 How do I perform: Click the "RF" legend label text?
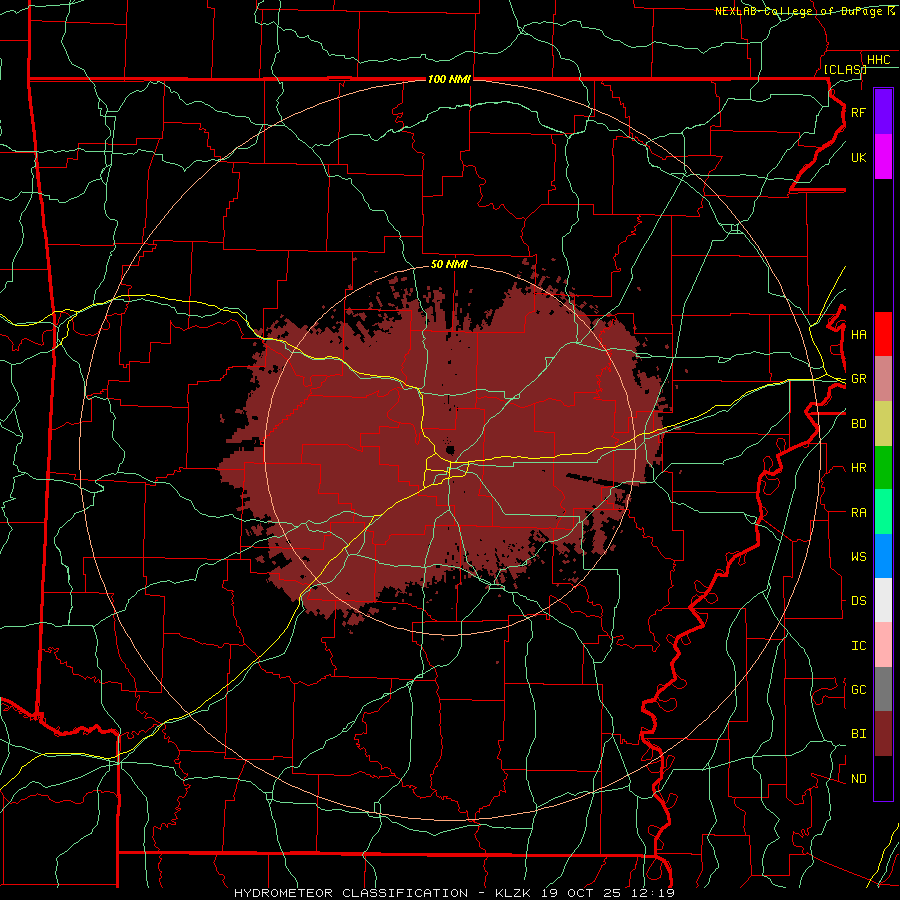pyautogui.click(x=859, y=112)
